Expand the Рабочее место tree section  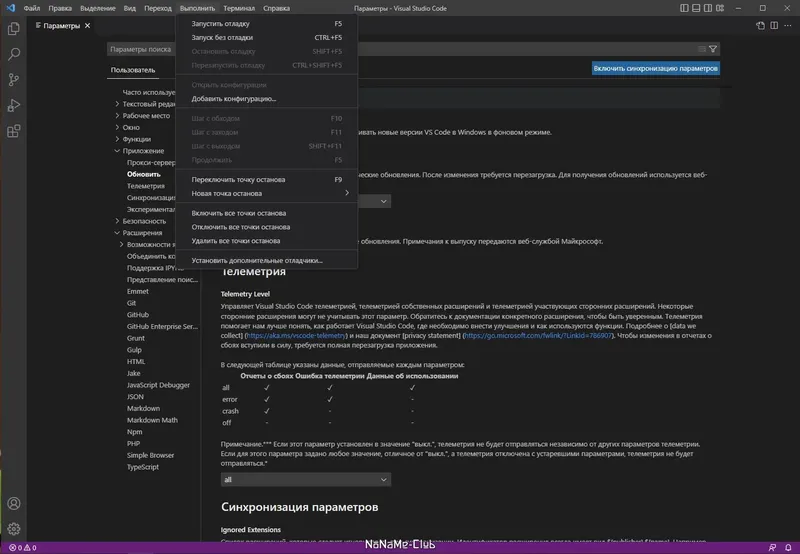pos(117,115)
